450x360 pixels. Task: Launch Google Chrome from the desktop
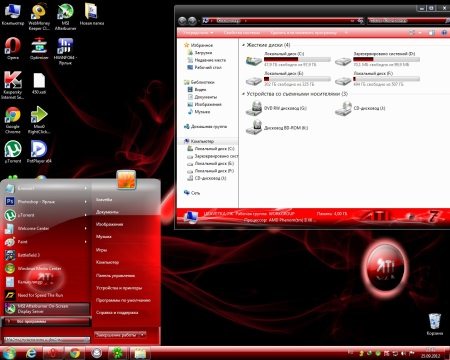(13, 120)
